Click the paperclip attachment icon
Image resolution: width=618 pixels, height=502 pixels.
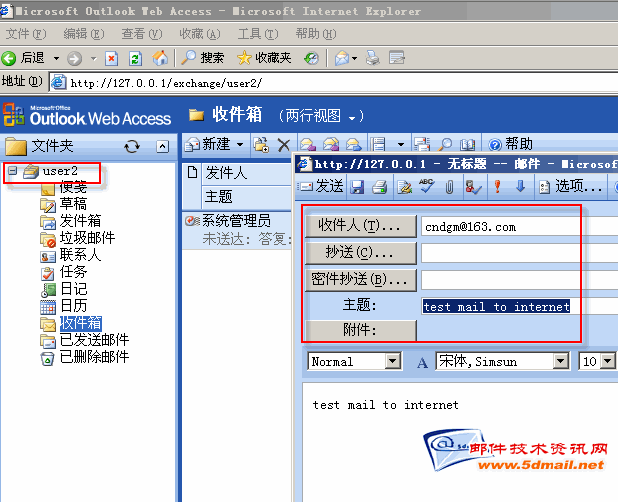450,186
